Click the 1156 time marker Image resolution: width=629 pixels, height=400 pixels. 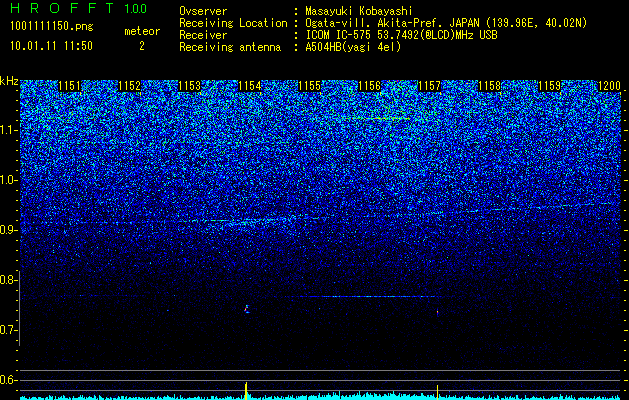[x=370, y=86]
